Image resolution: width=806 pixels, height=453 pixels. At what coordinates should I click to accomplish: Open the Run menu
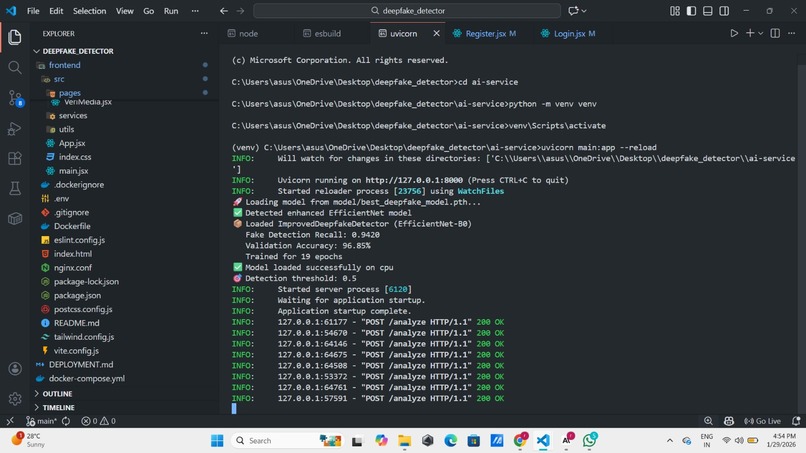pos(171,11)
